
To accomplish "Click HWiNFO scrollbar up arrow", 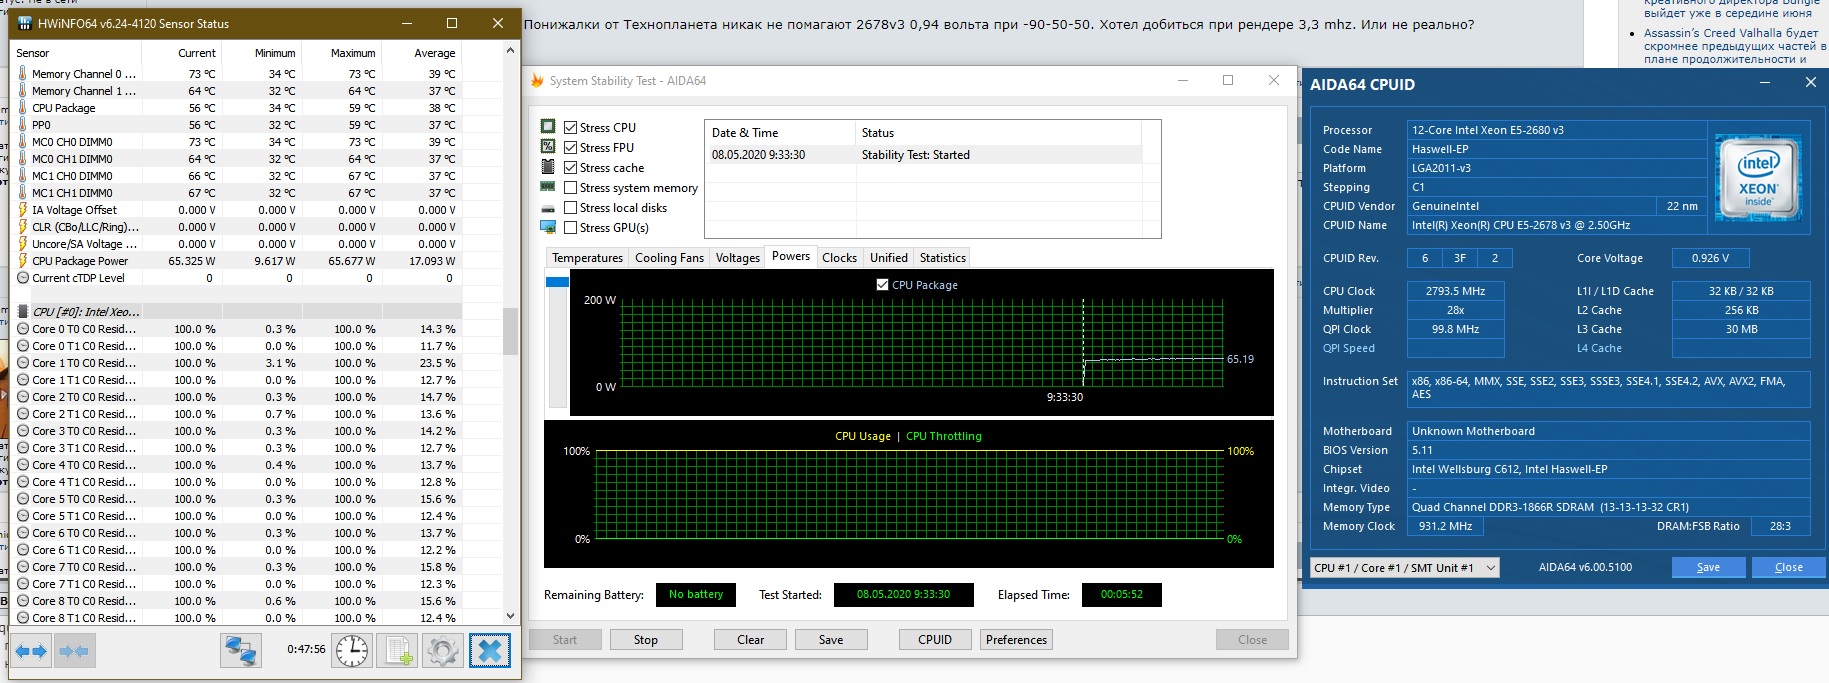I will pyautogui.click(x=510, y=49).
